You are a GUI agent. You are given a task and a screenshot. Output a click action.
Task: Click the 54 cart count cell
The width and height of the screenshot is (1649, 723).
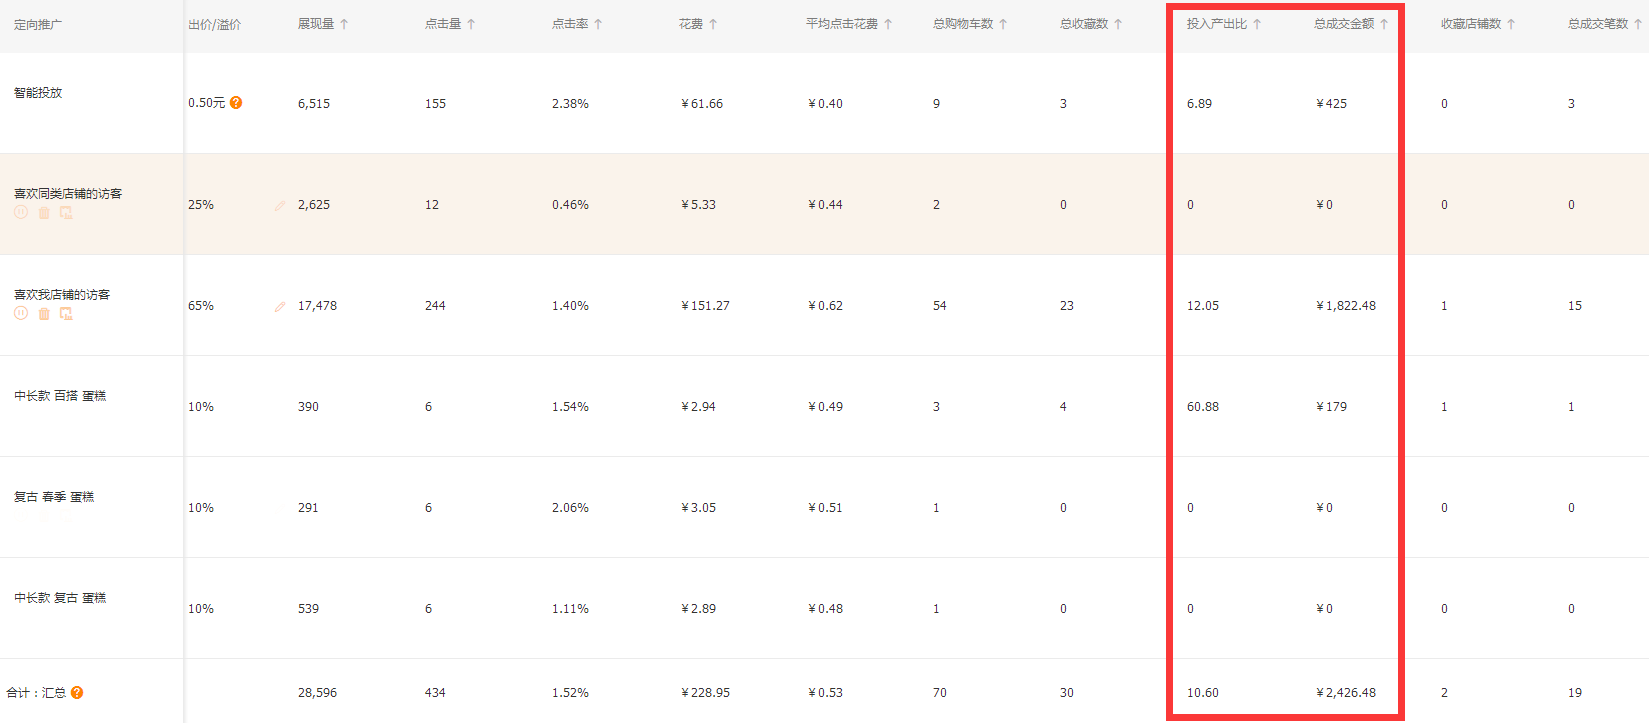(940, 306)
